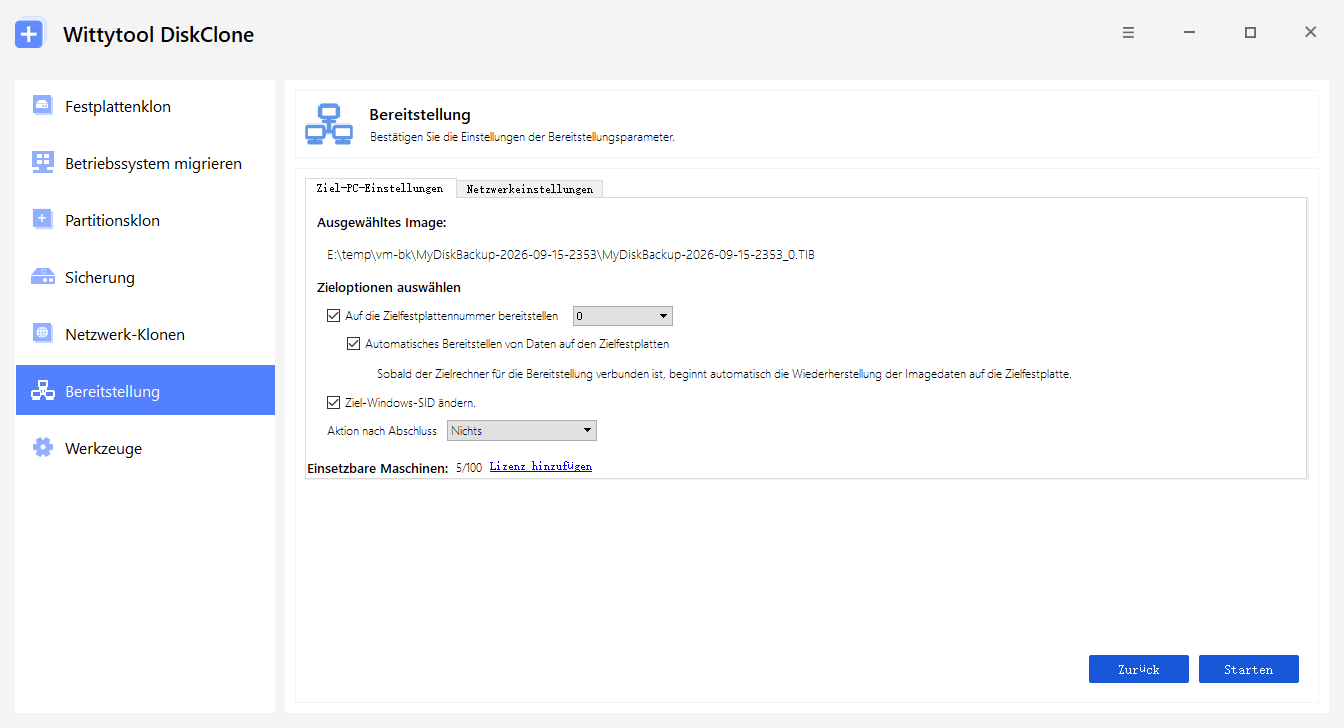1344x728 pixels.
Task: Click the 'Ausgewähltes Image:' label
Action: click(382, 222)
